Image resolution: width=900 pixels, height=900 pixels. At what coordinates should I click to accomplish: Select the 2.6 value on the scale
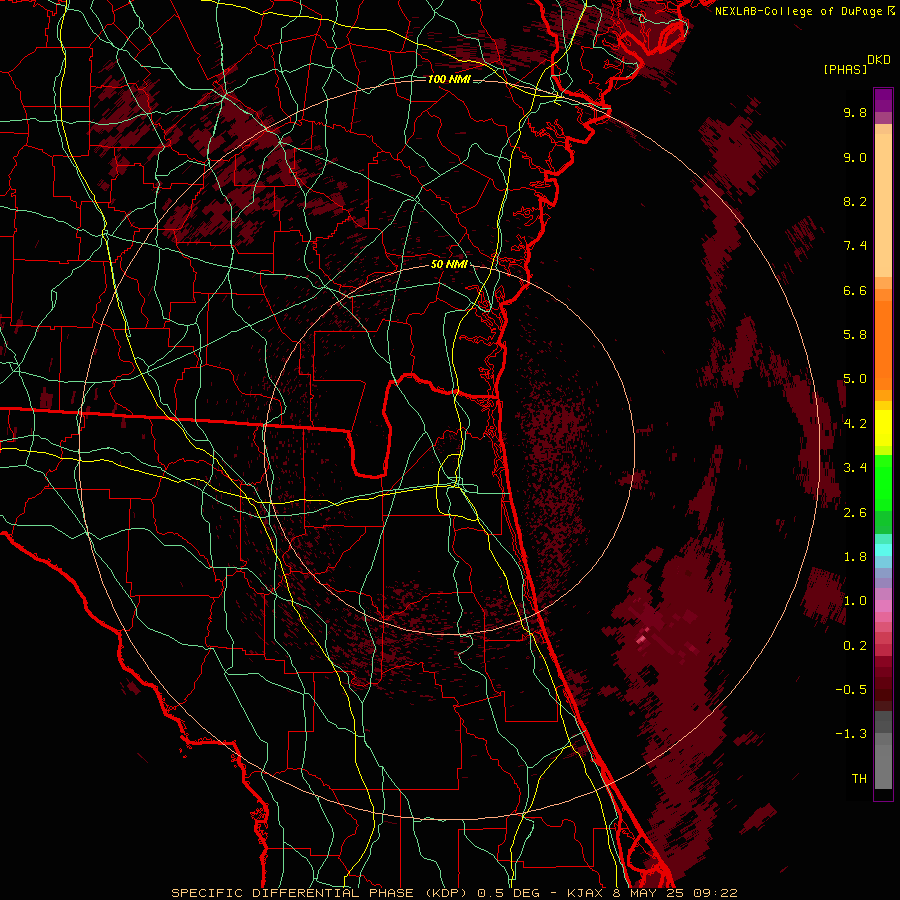[855, 513]
